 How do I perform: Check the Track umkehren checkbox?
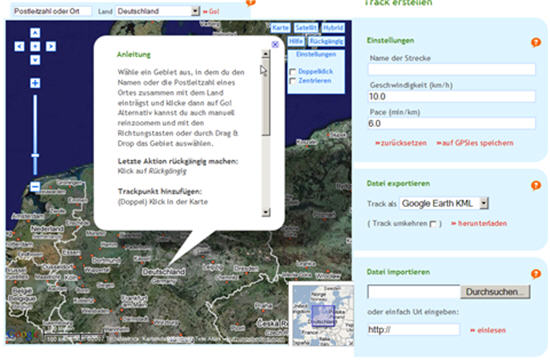click(x=434, y=224)
